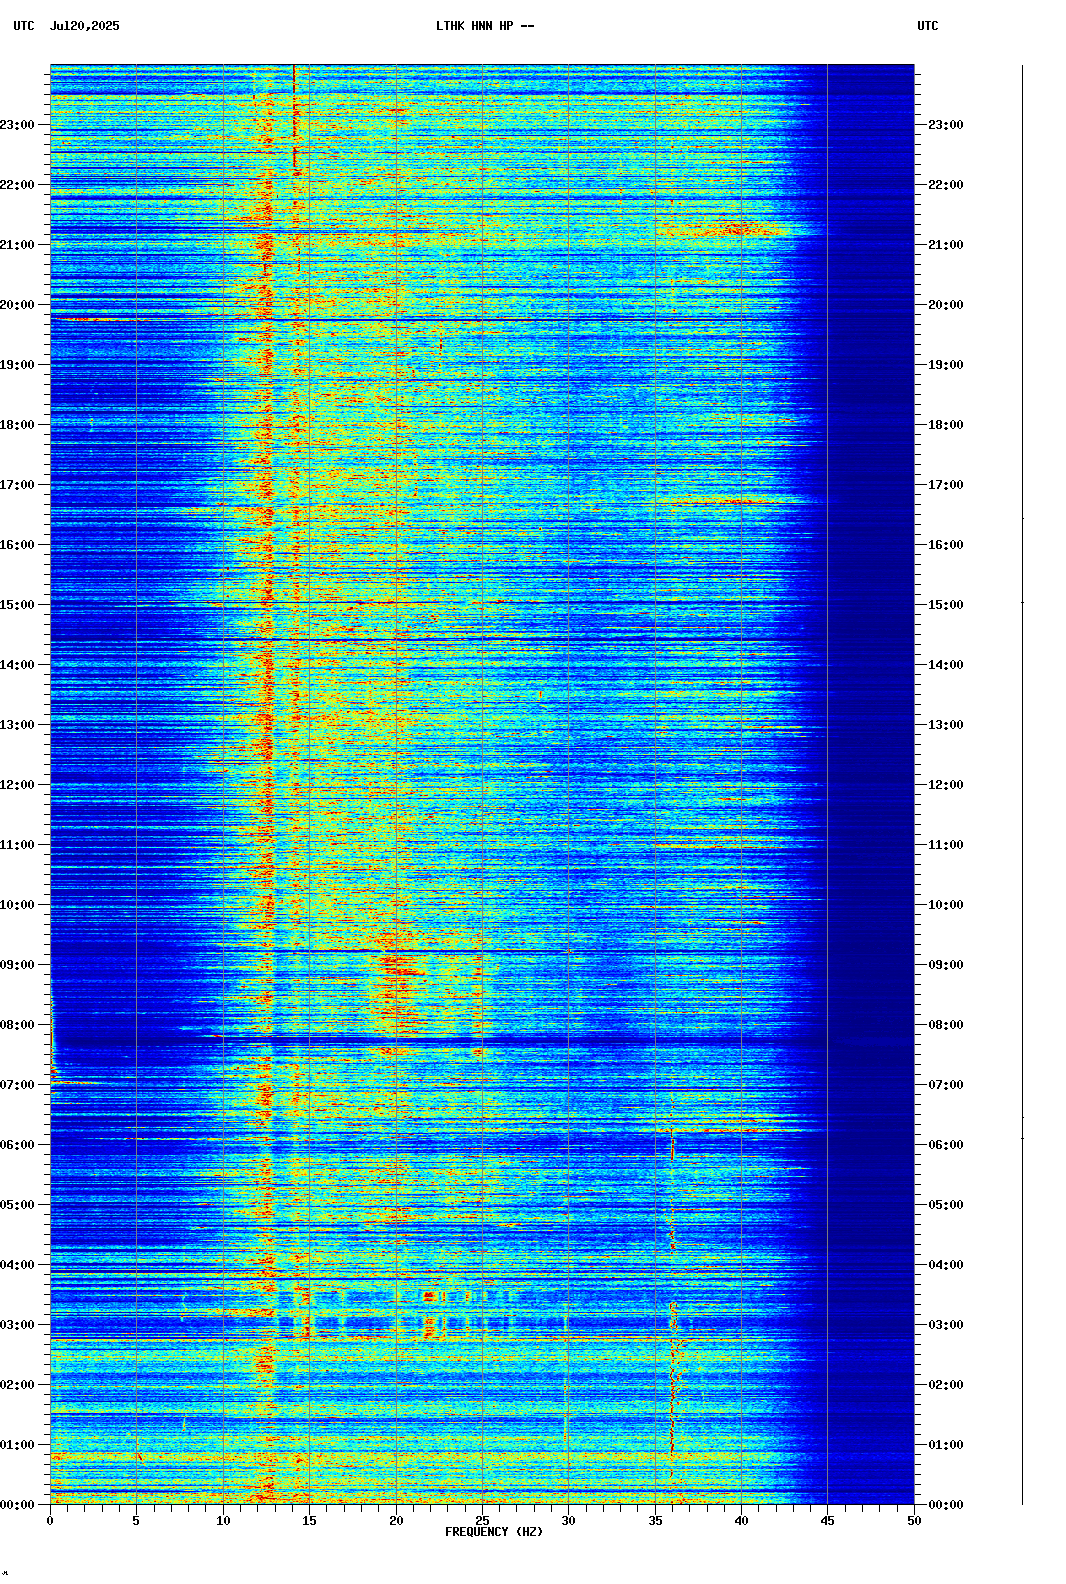
Task: Click frequency axis tick label 15
Action: coord(309,1521)
